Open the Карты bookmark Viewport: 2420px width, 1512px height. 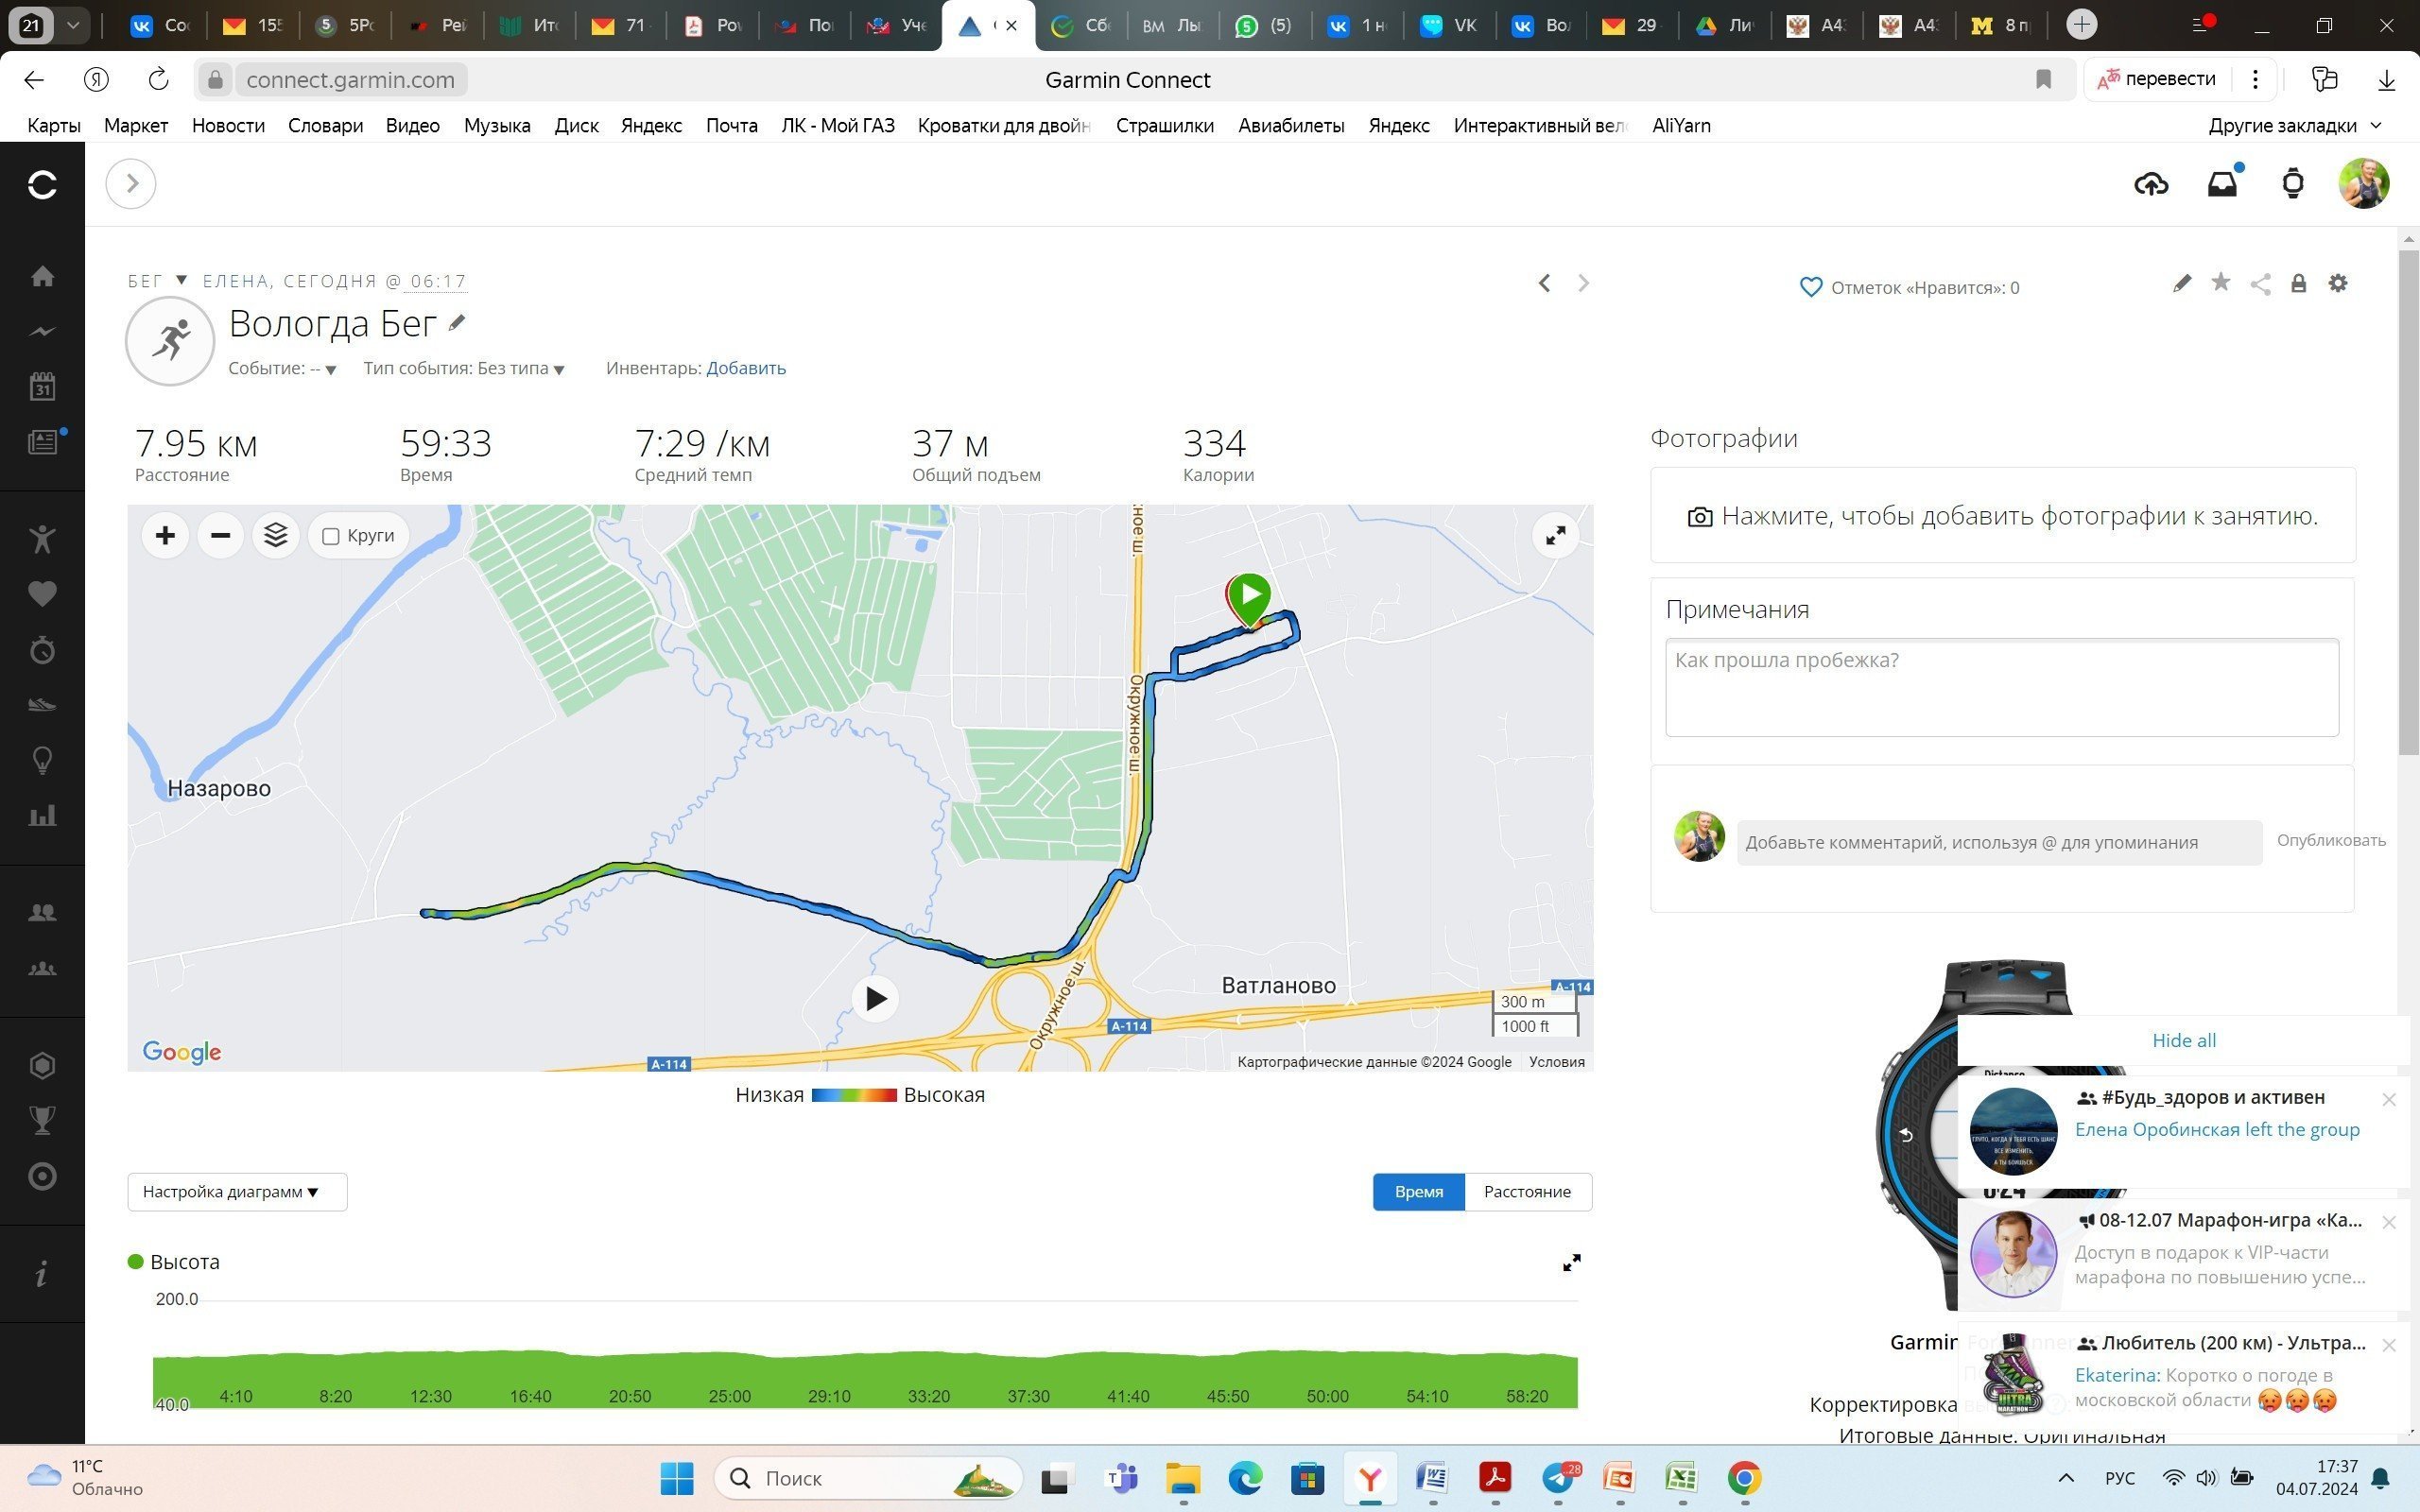pyautogui.click(x=54, y=126)
